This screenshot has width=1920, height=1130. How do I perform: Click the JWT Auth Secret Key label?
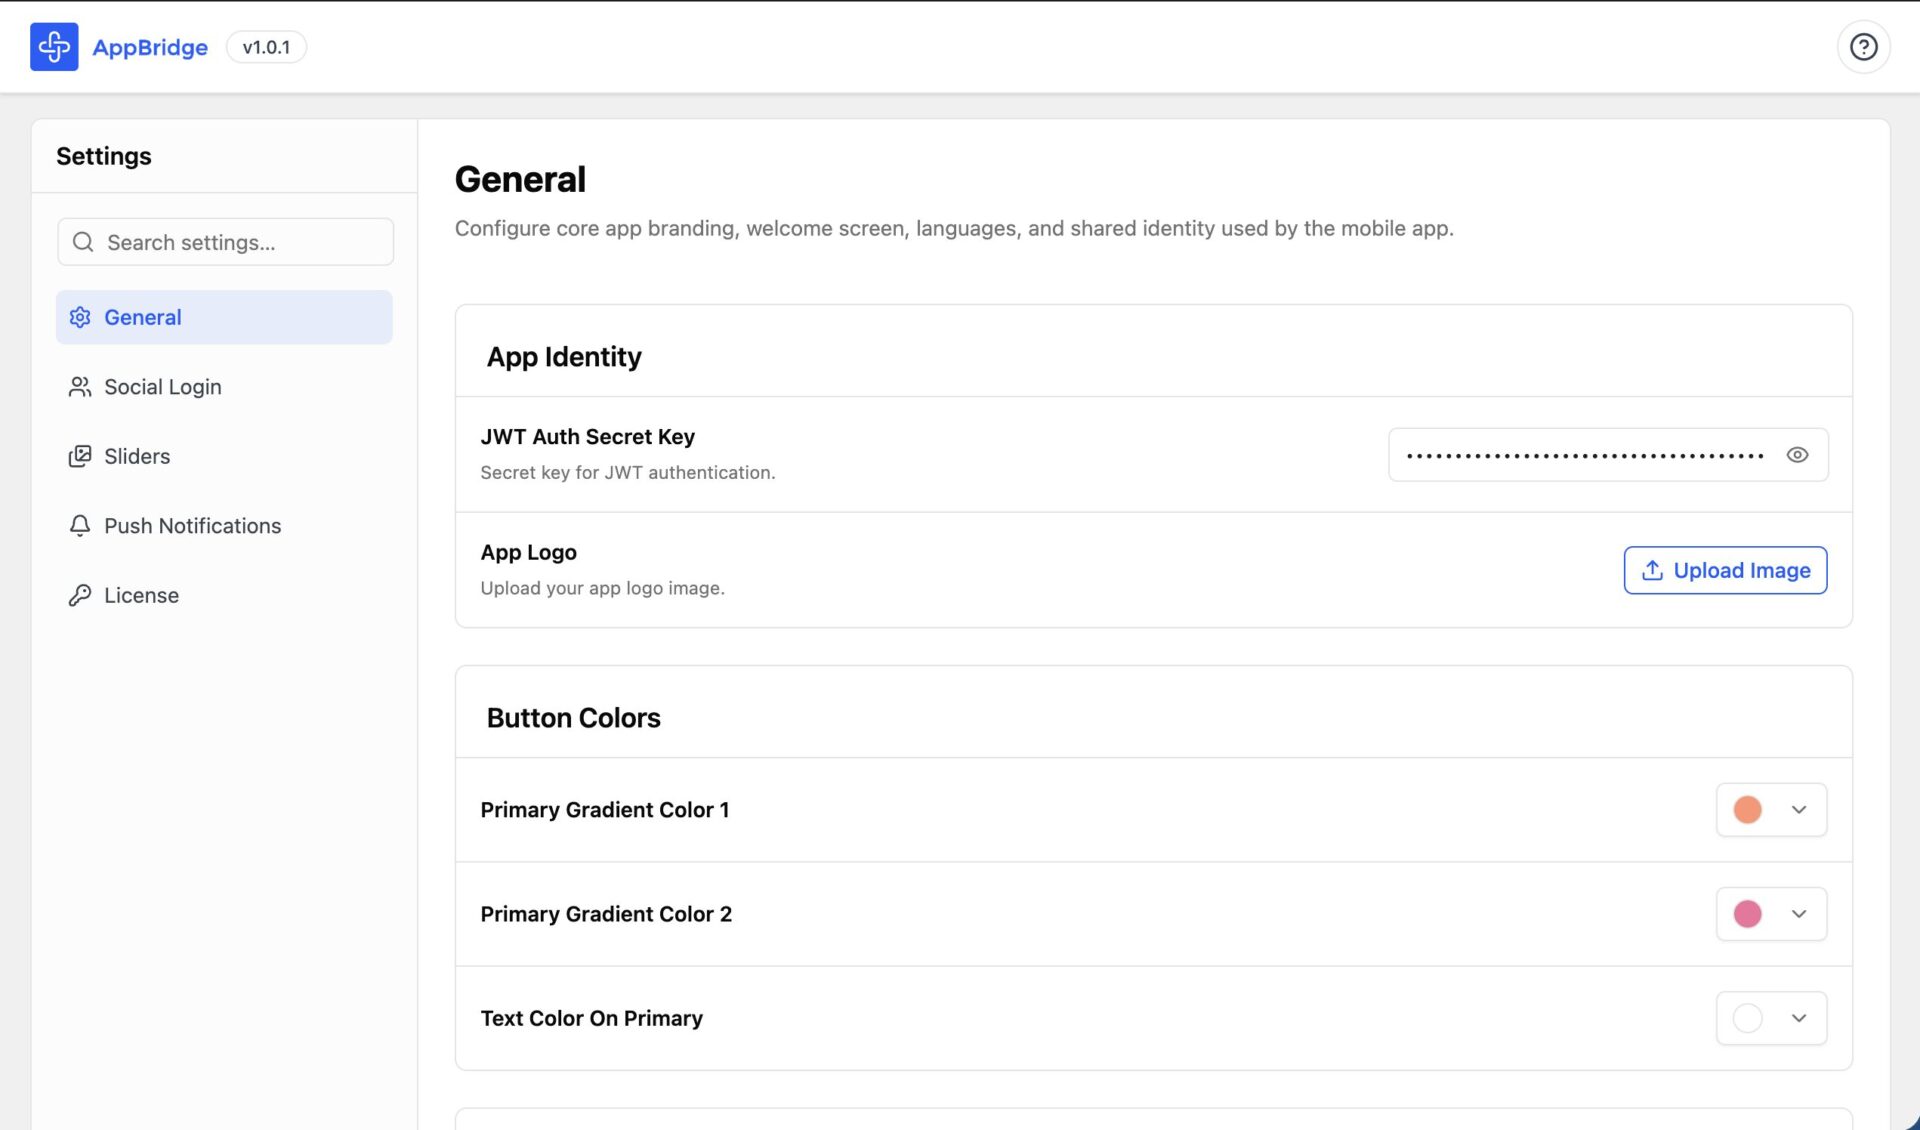(x=587, y=437)
